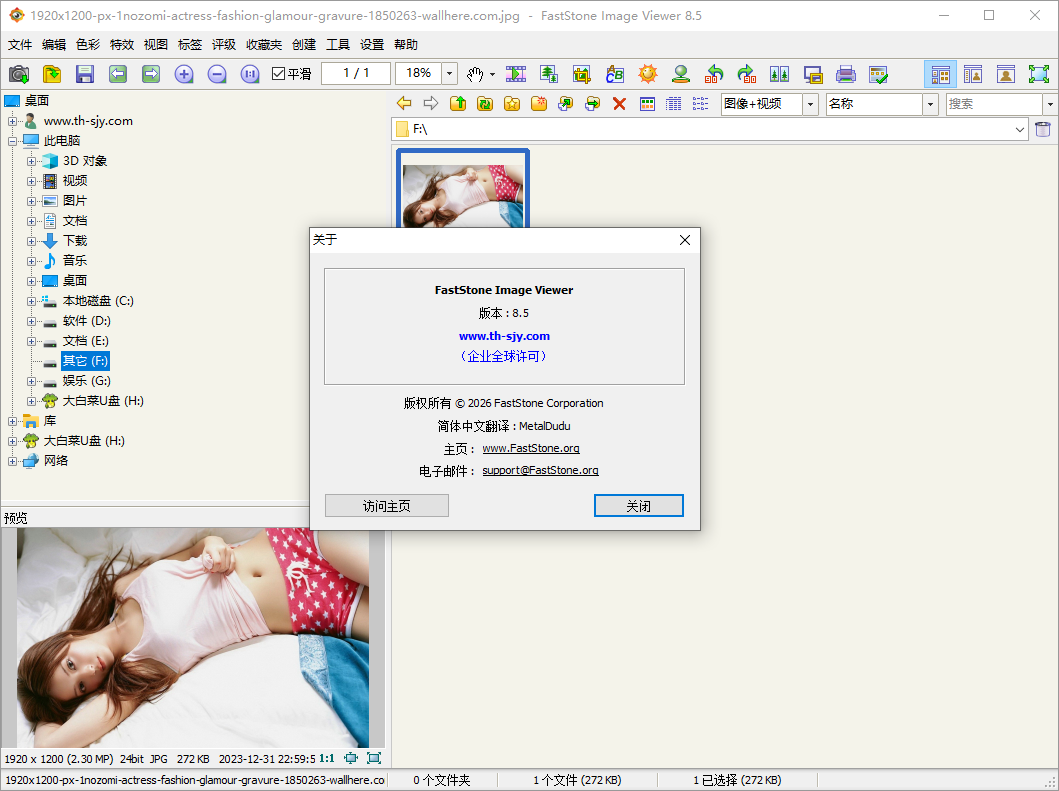Expand the 库 tree node
The image size is (1059, 791).
click(12, 421)
